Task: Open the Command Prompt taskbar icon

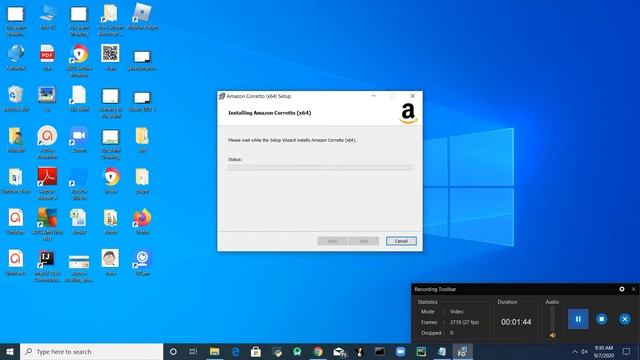Action: [380, 351]
